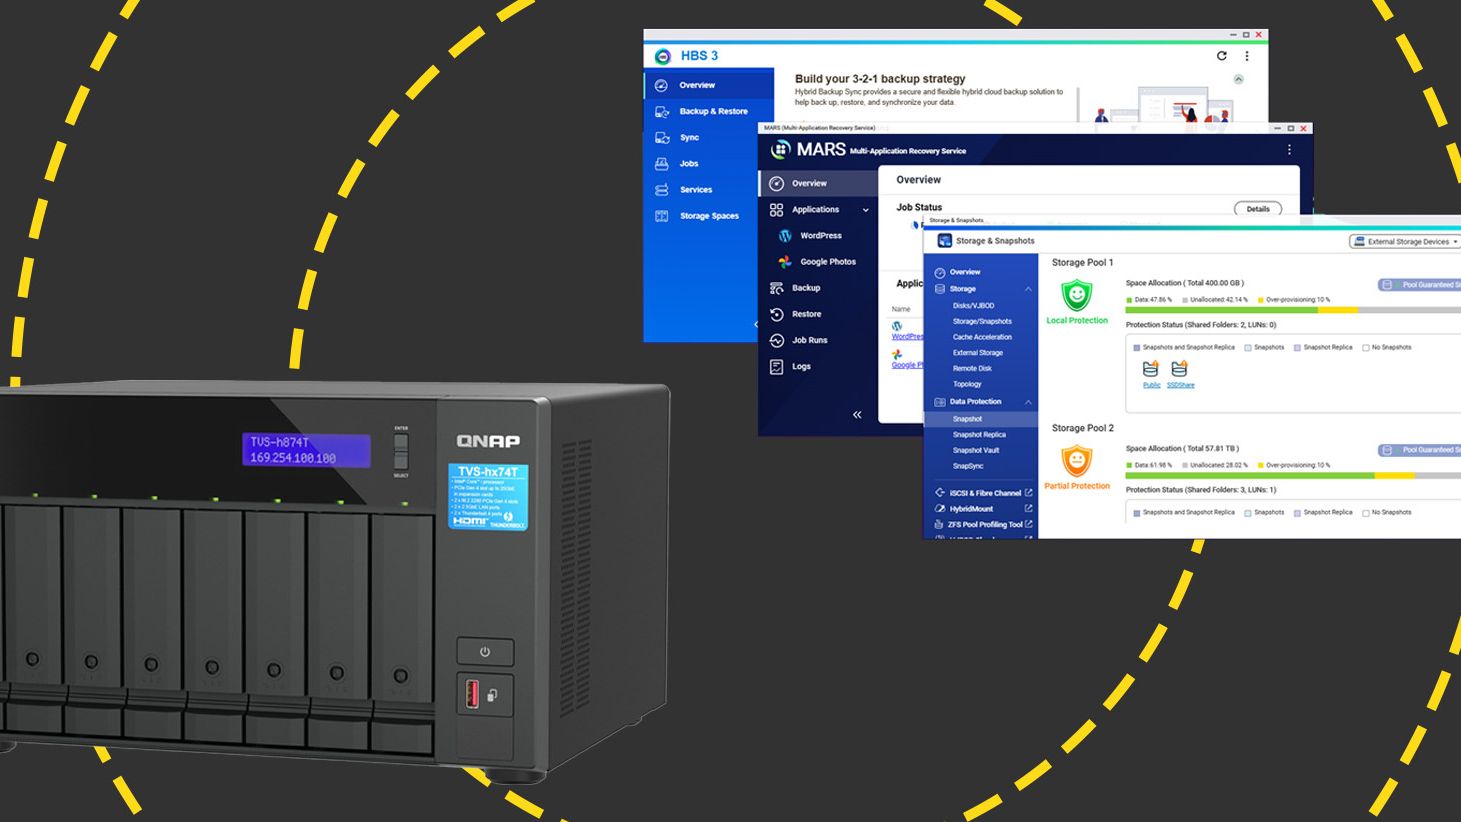Click Storage Pool 1 space allocation bar

tap(1293, 310)
